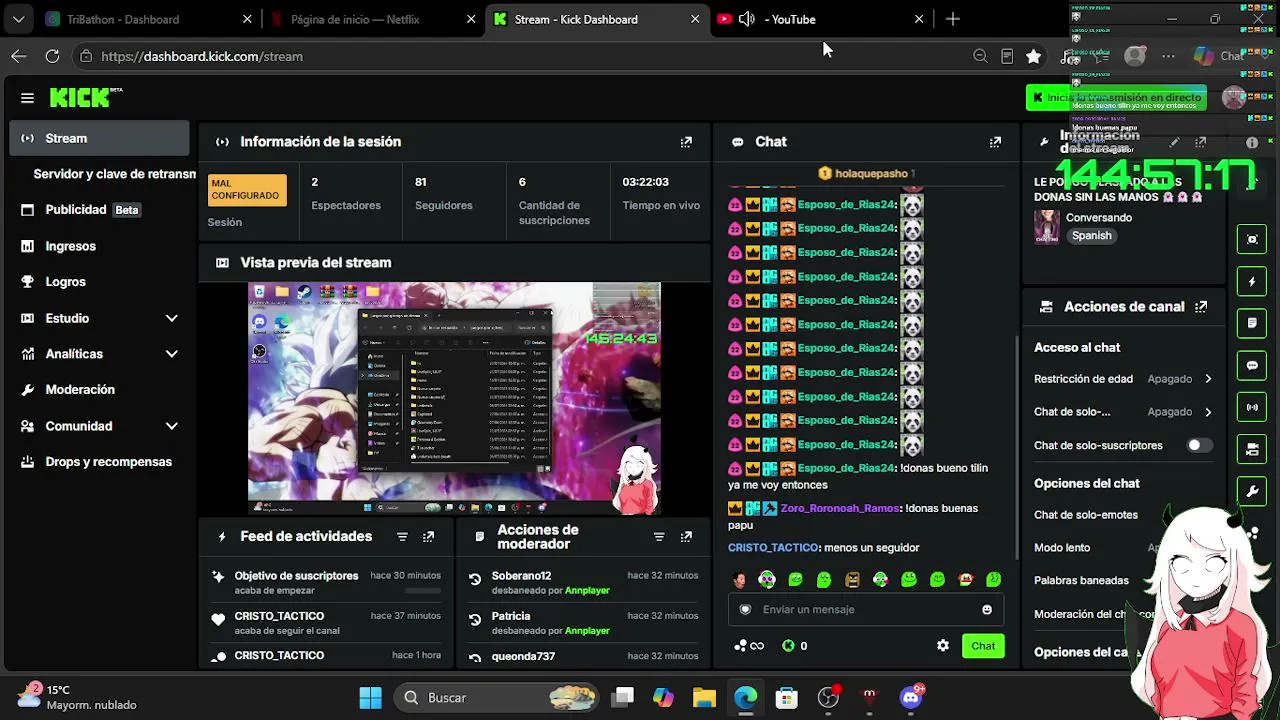1280x720 pixels.
Task: Click the MAL CONFIGURADO session badge
Action: click(247, 190)
